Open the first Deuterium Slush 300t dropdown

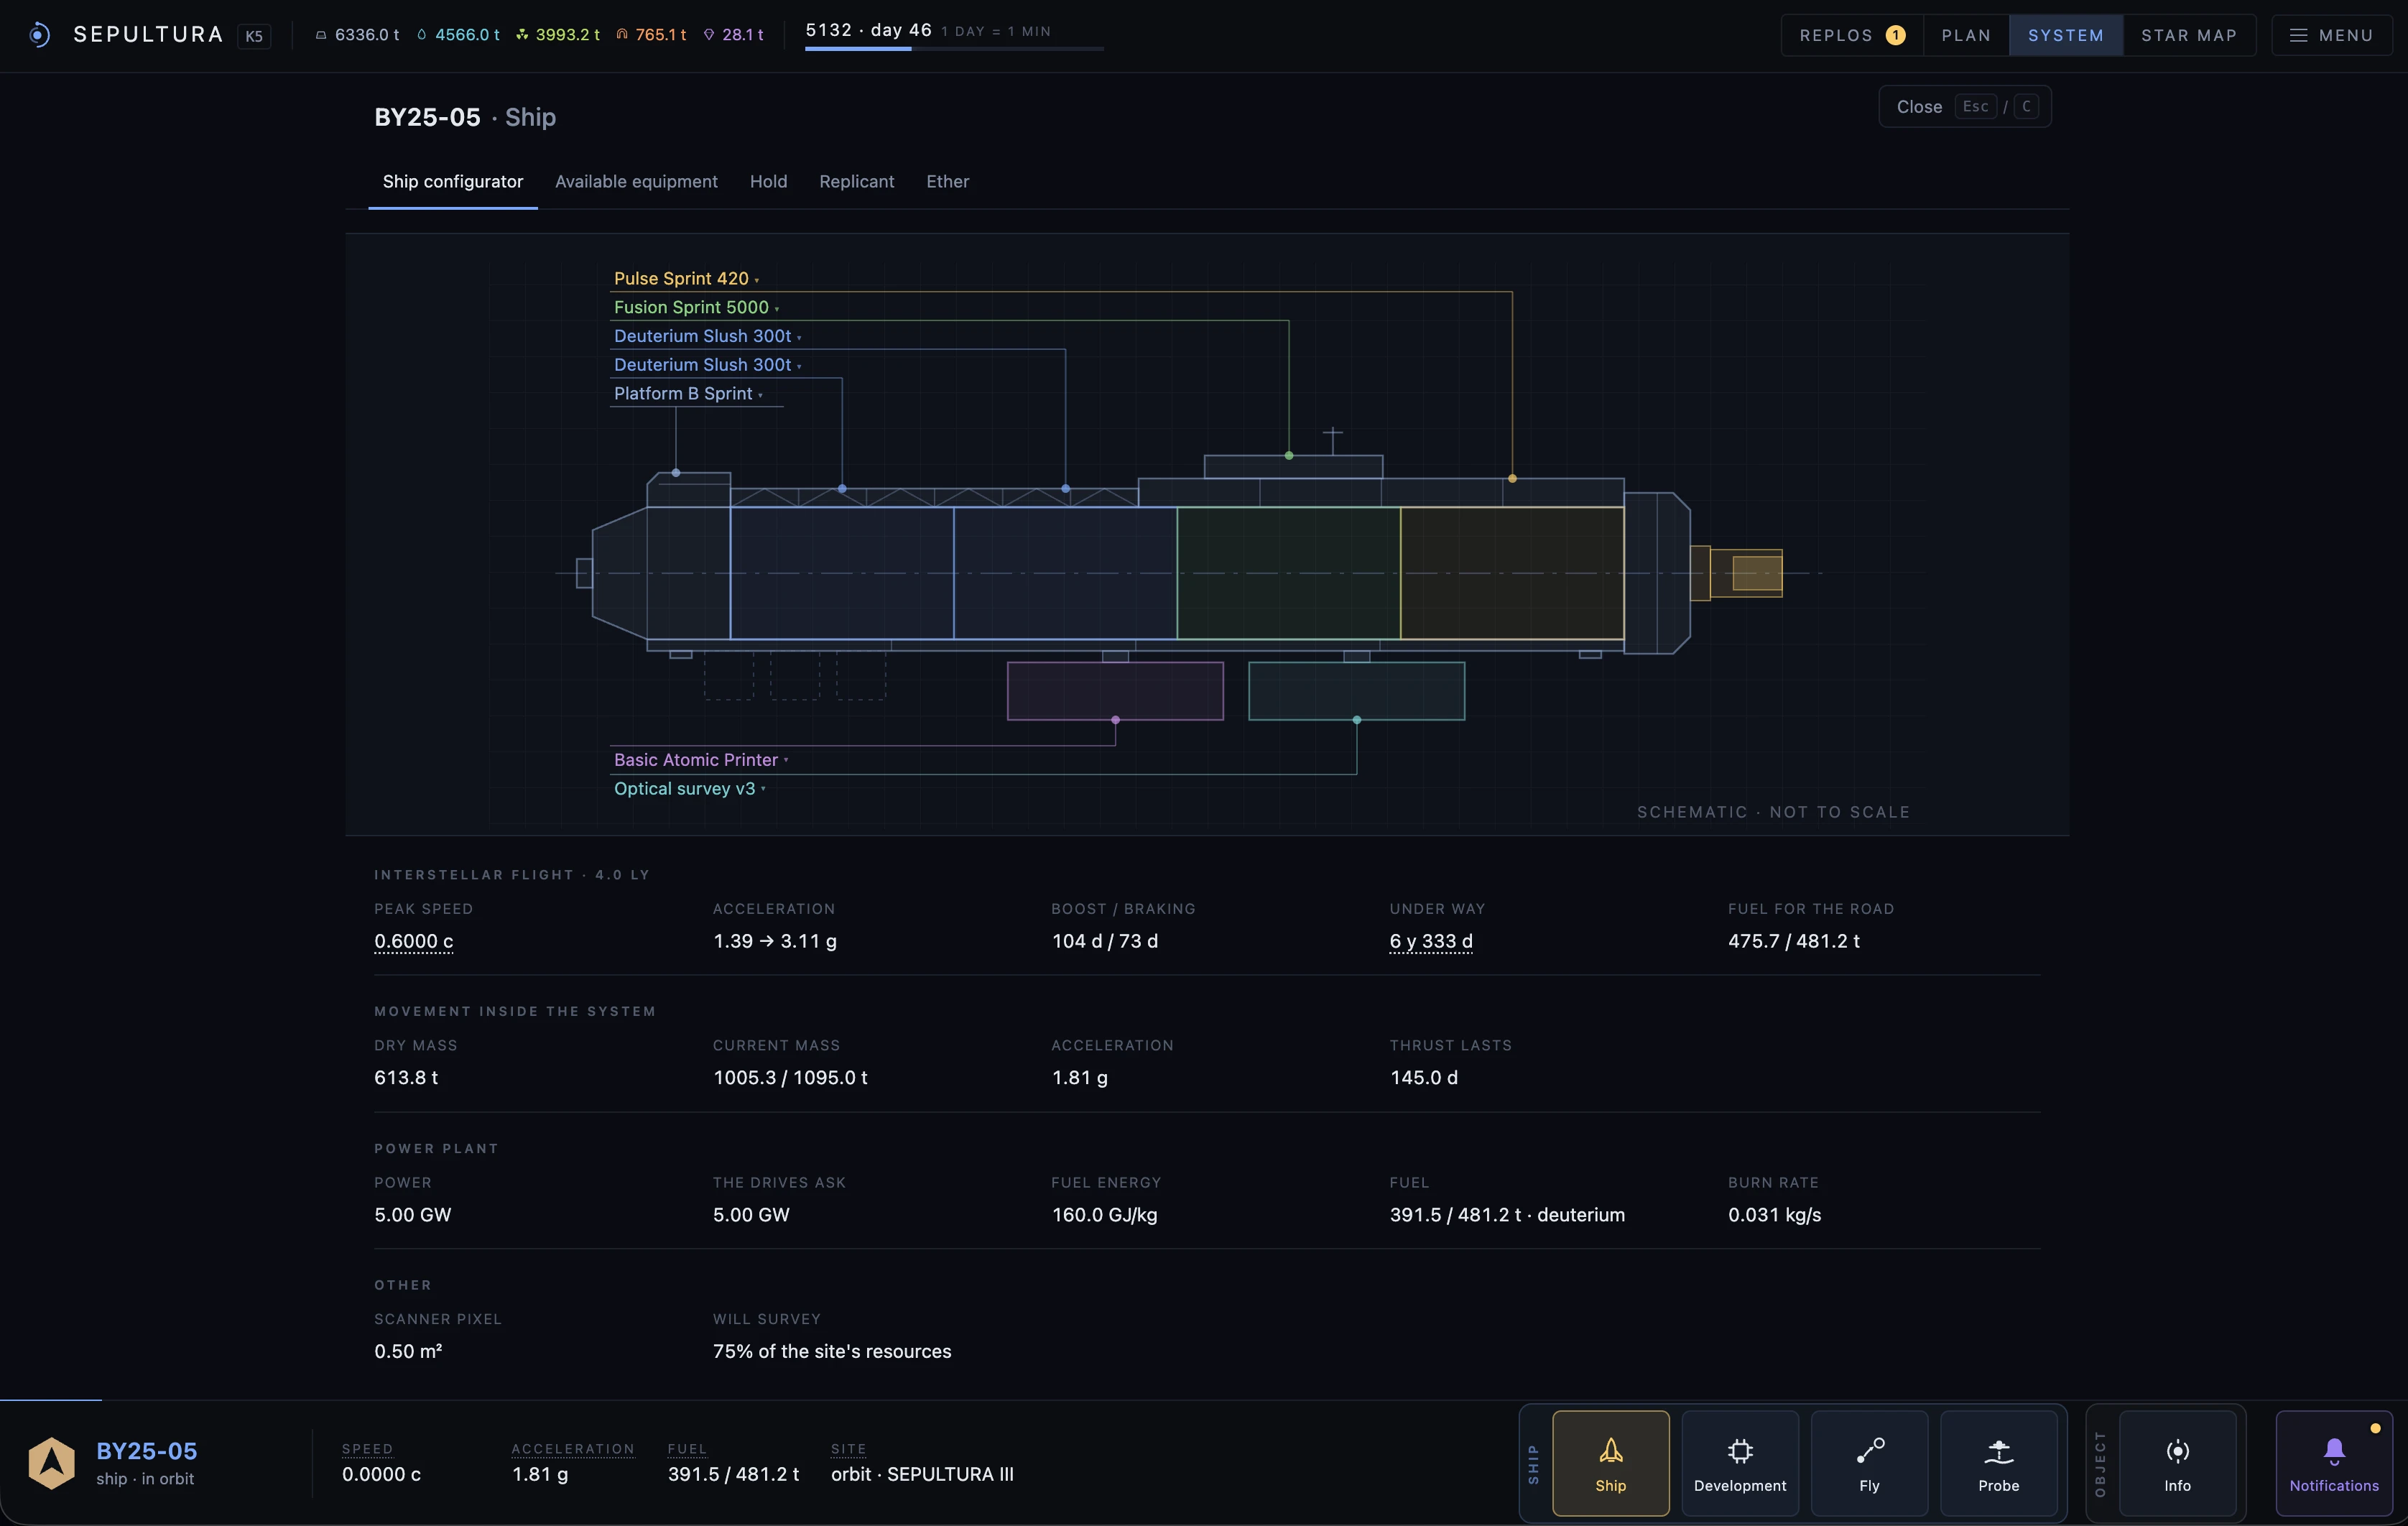click(707, 336)
